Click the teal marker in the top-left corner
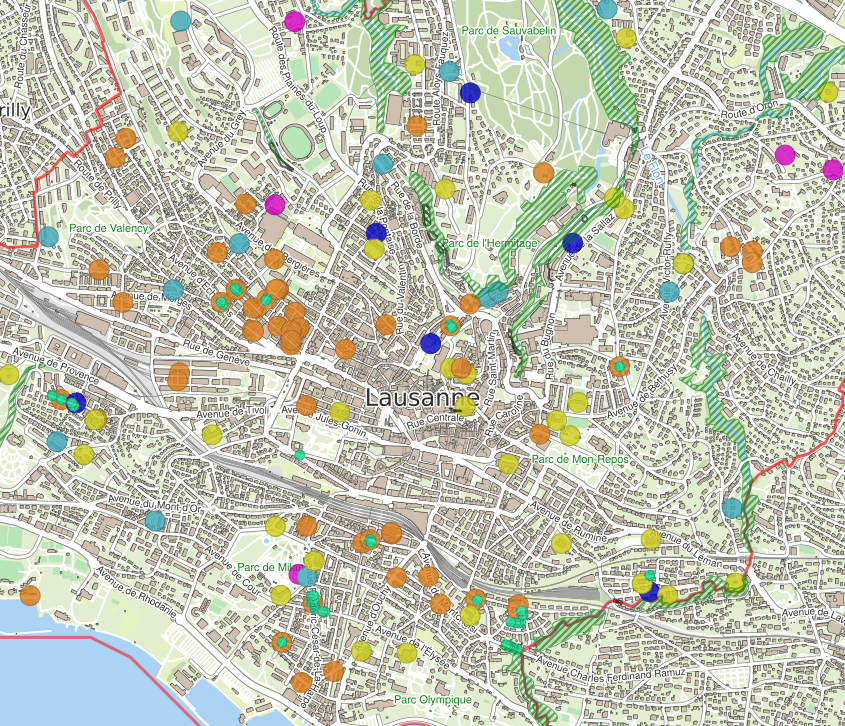Viewport: 845px width, 726px height. pos(180,20)
